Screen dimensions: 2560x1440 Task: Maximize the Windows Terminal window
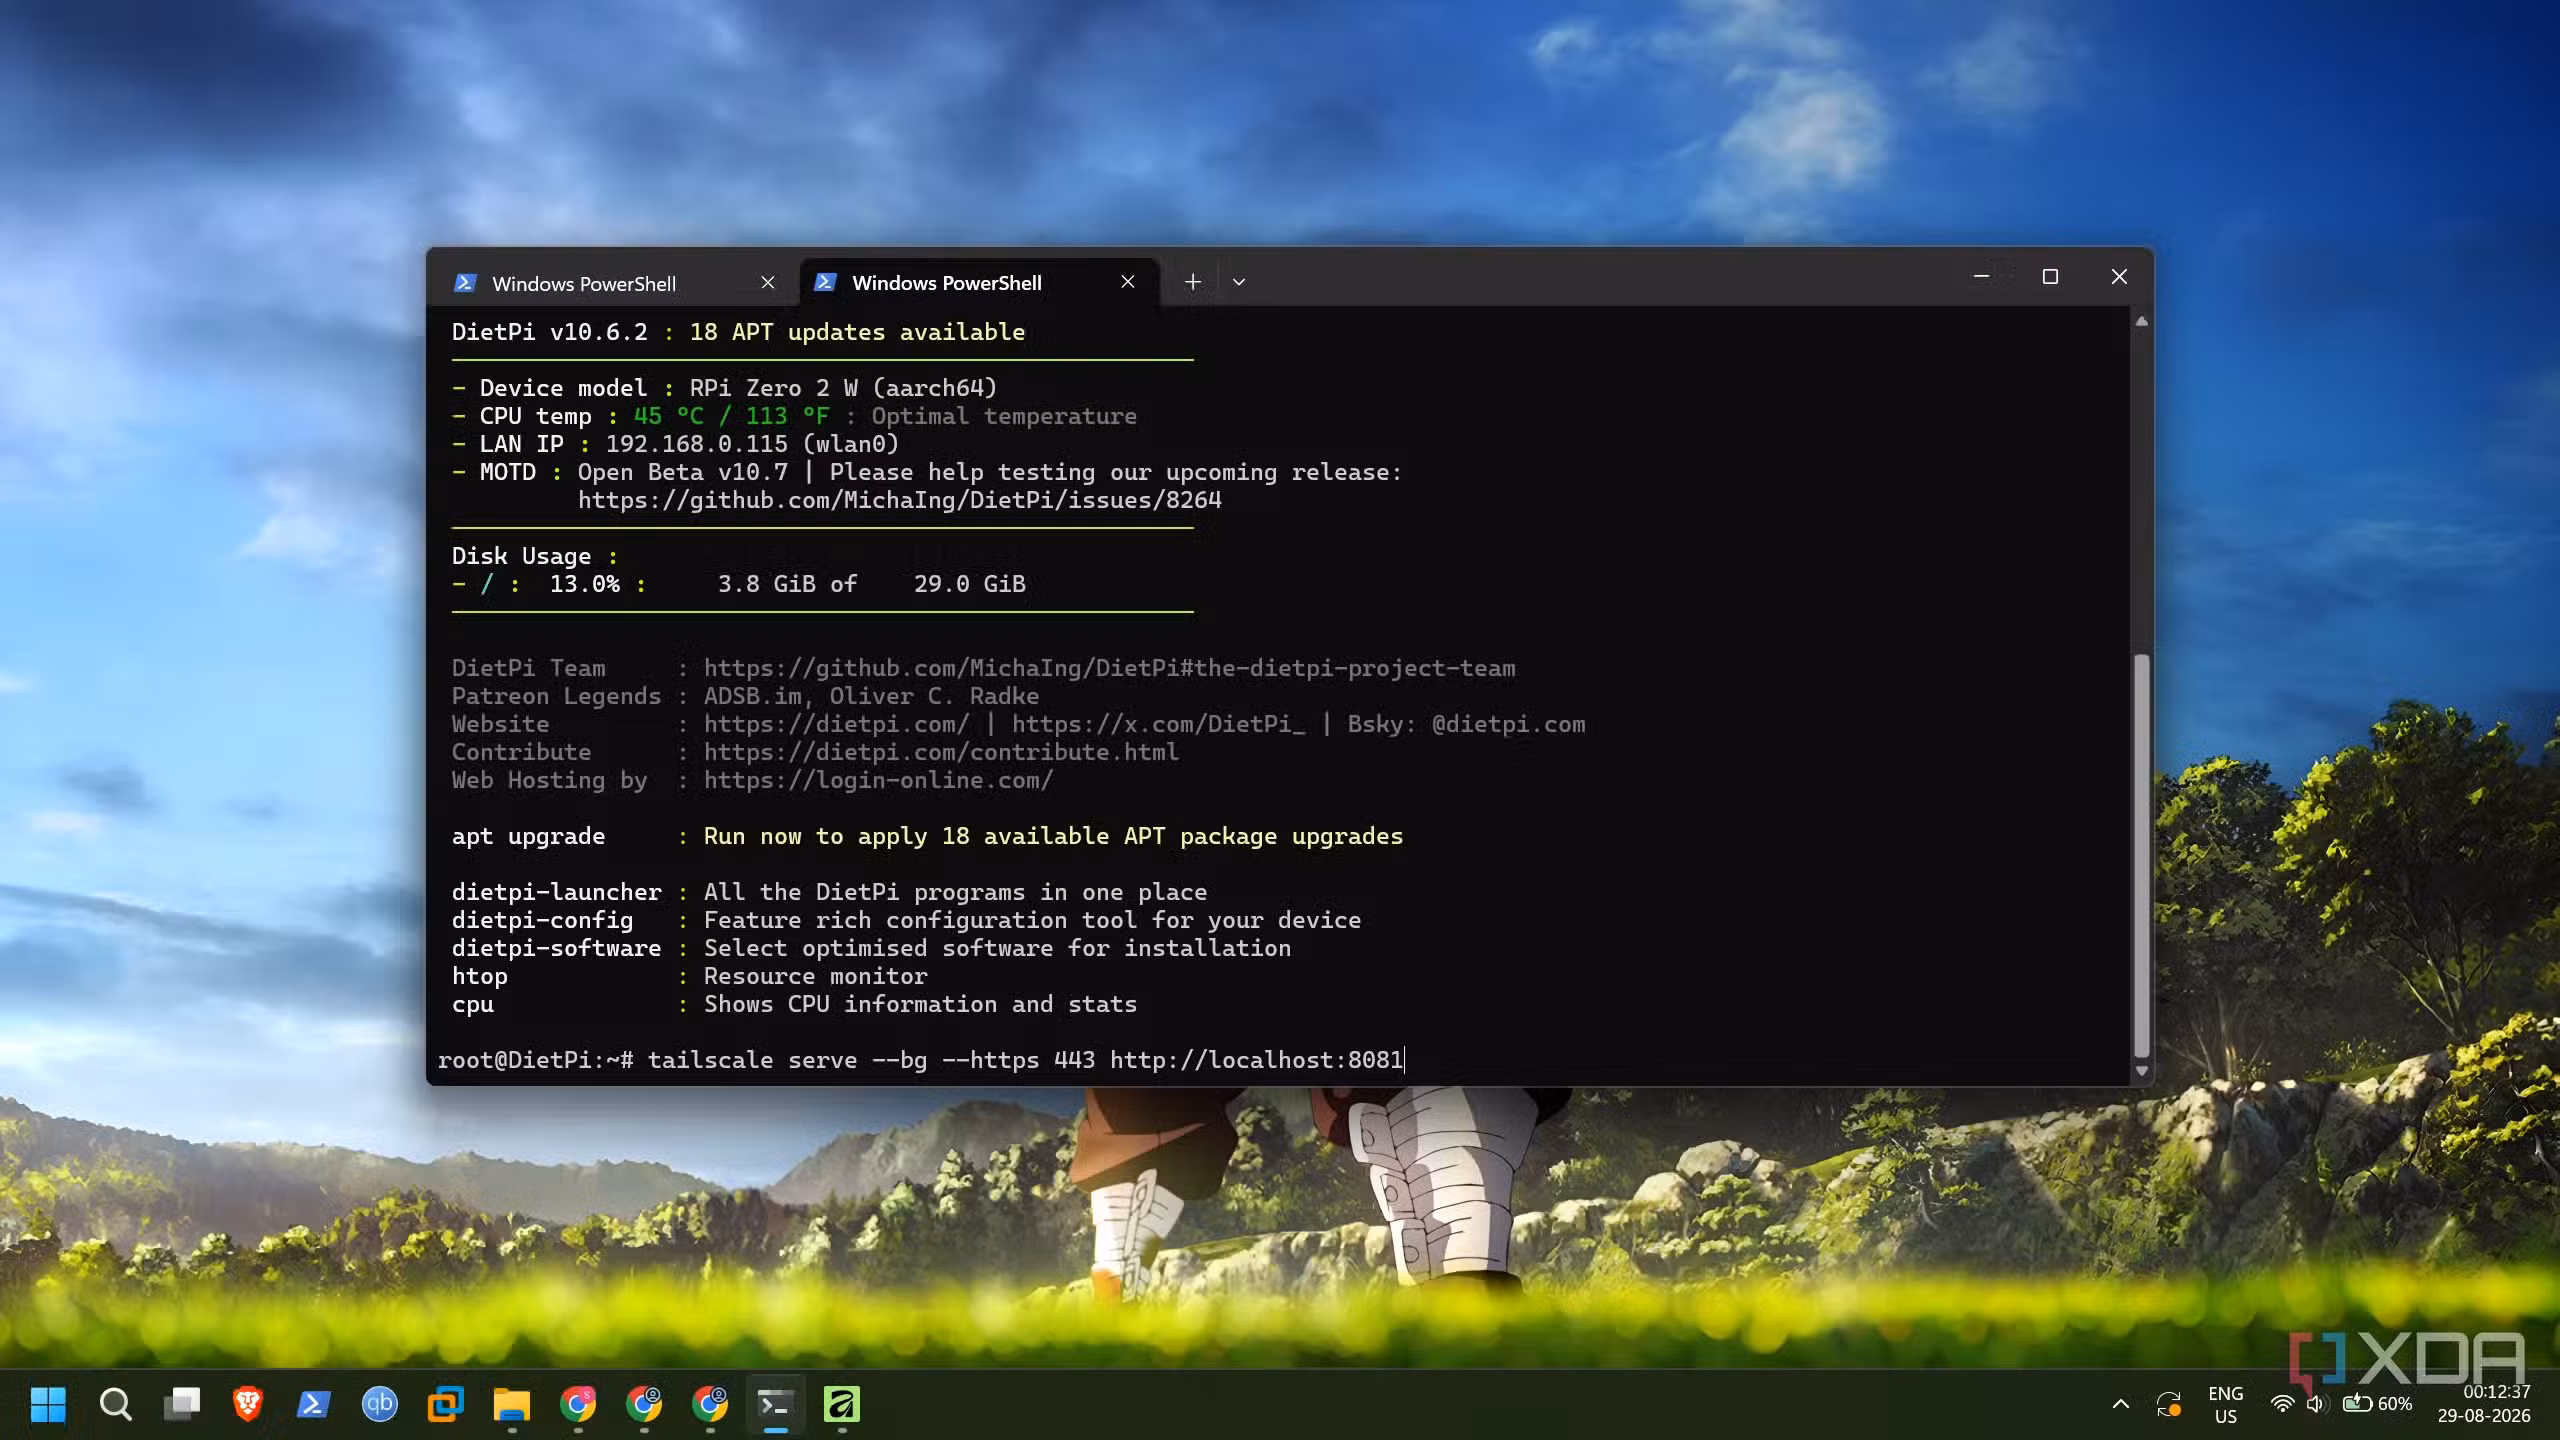(x=2050, y=276)
